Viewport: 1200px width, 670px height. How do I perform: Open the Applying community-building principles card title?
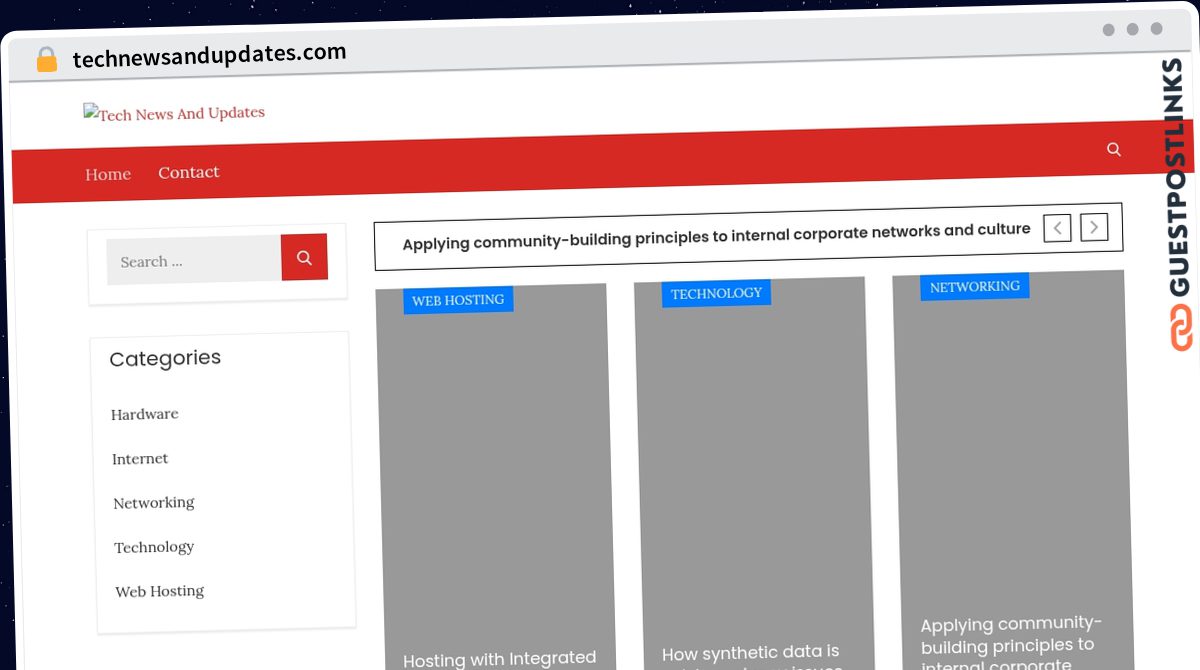[x=1010, y=642]
